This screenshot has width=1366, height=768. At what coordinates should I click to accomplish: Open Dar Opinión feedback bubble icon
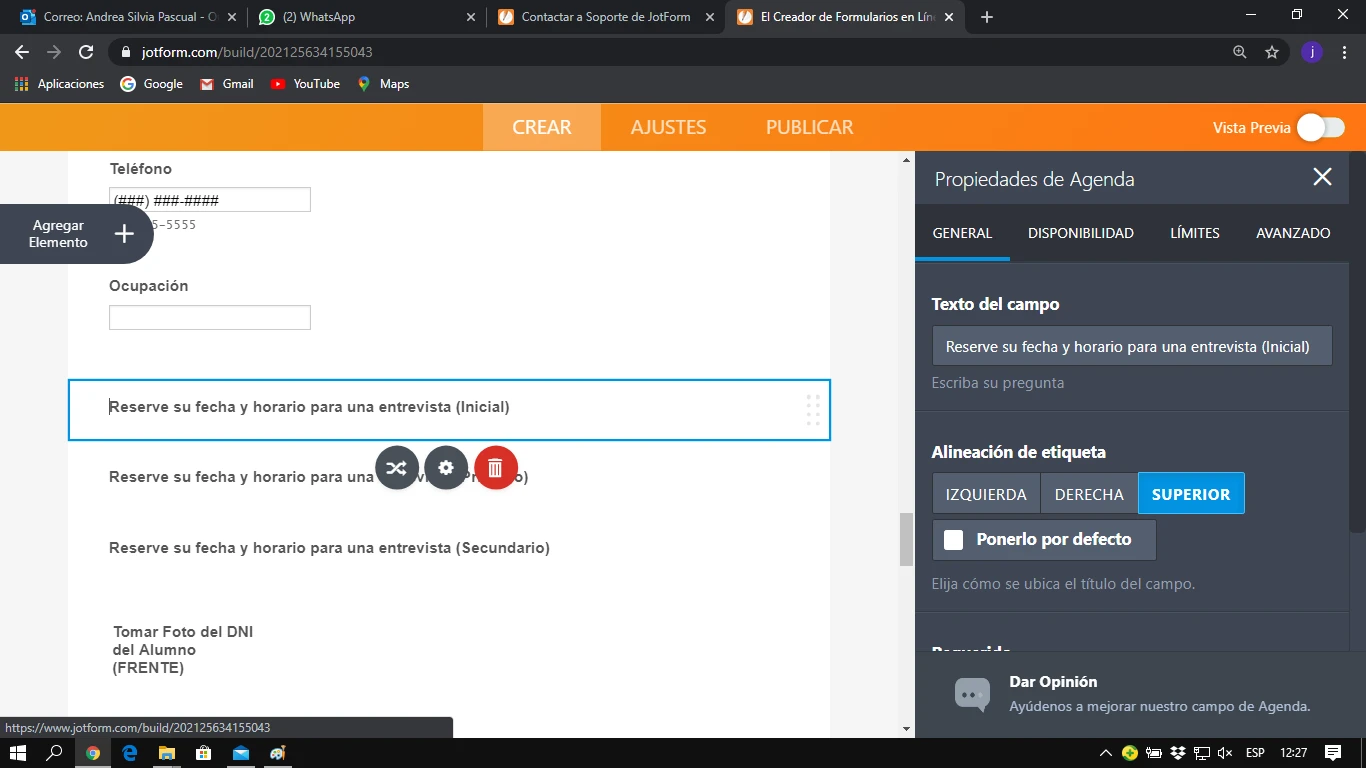tap(971, 693)
